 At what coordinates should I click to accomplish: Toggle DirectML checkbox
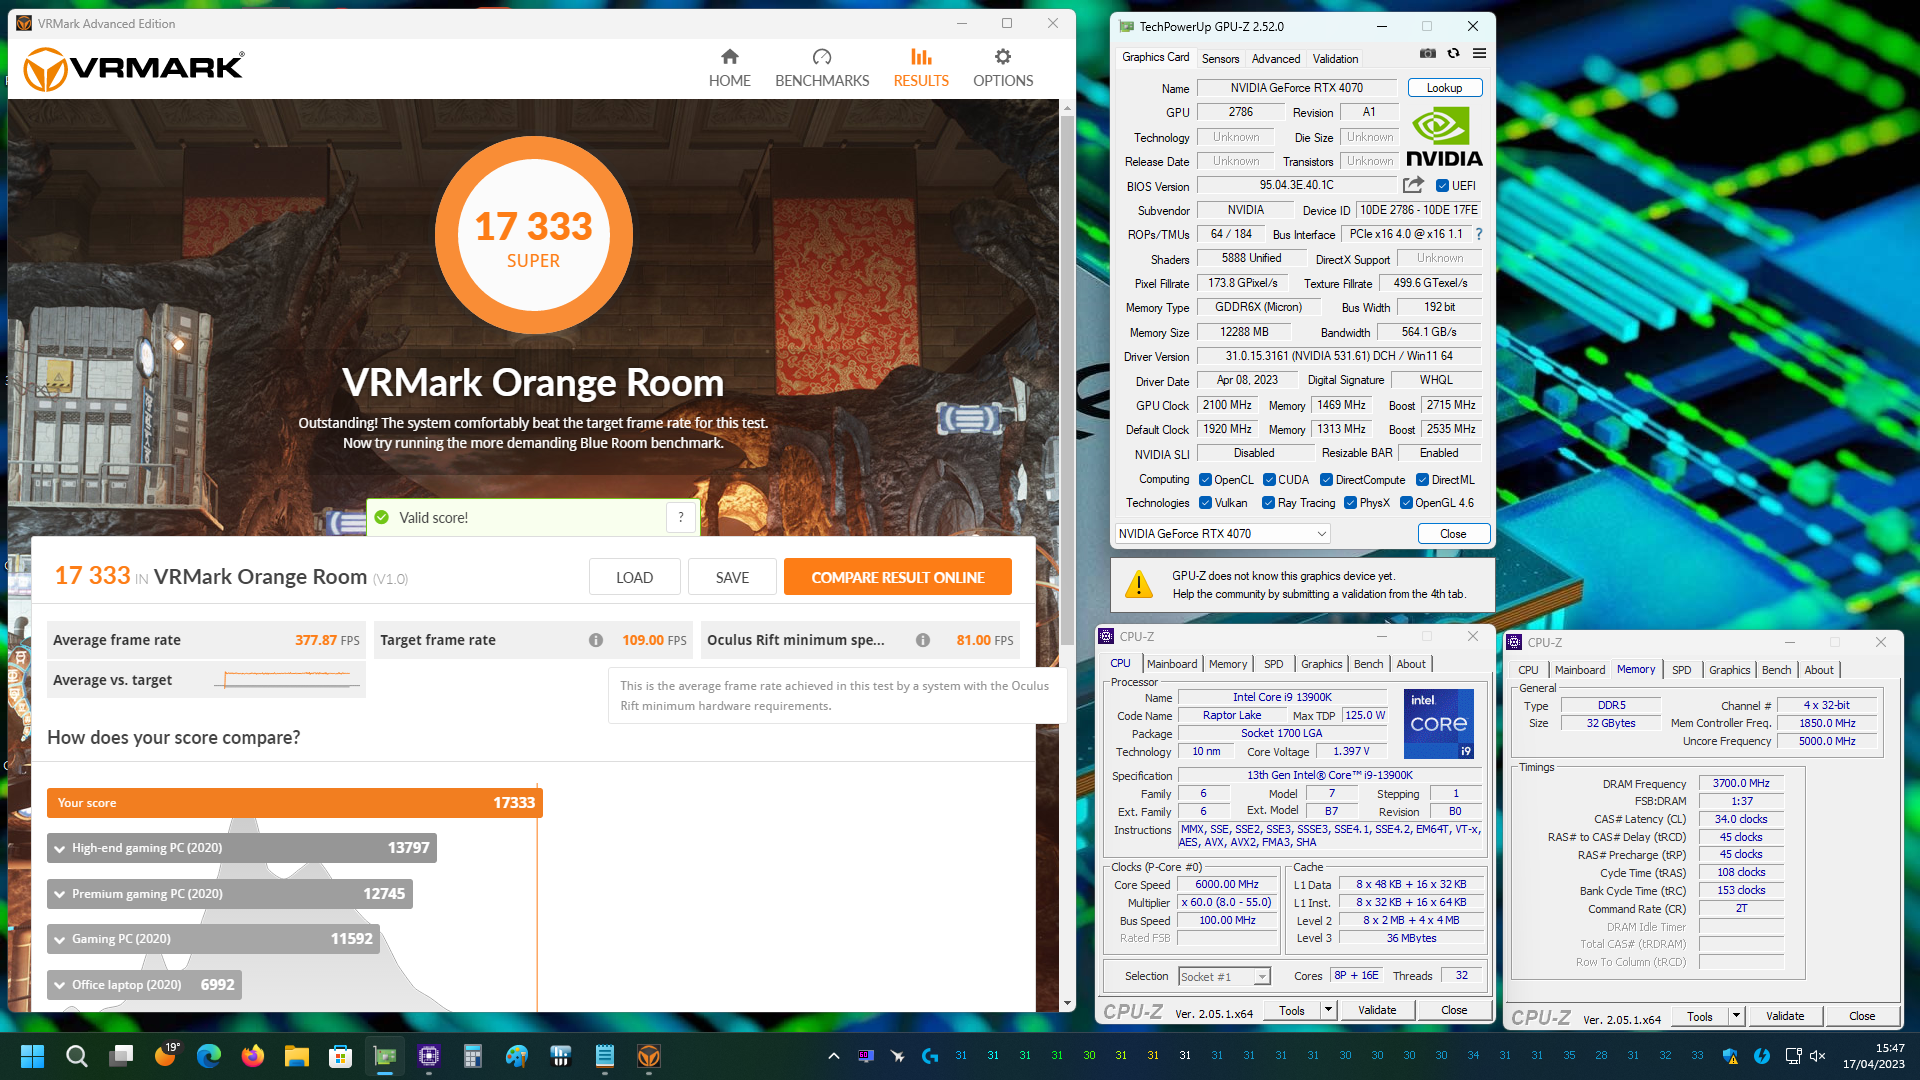[x=1422, y=480]
